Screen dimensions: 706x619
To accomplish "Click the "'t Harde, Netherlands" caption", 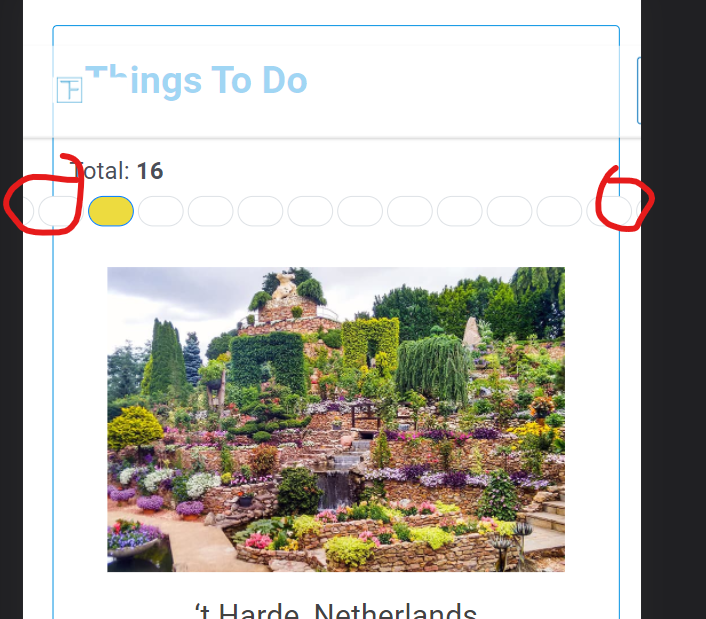I will (x=336, y=611).
